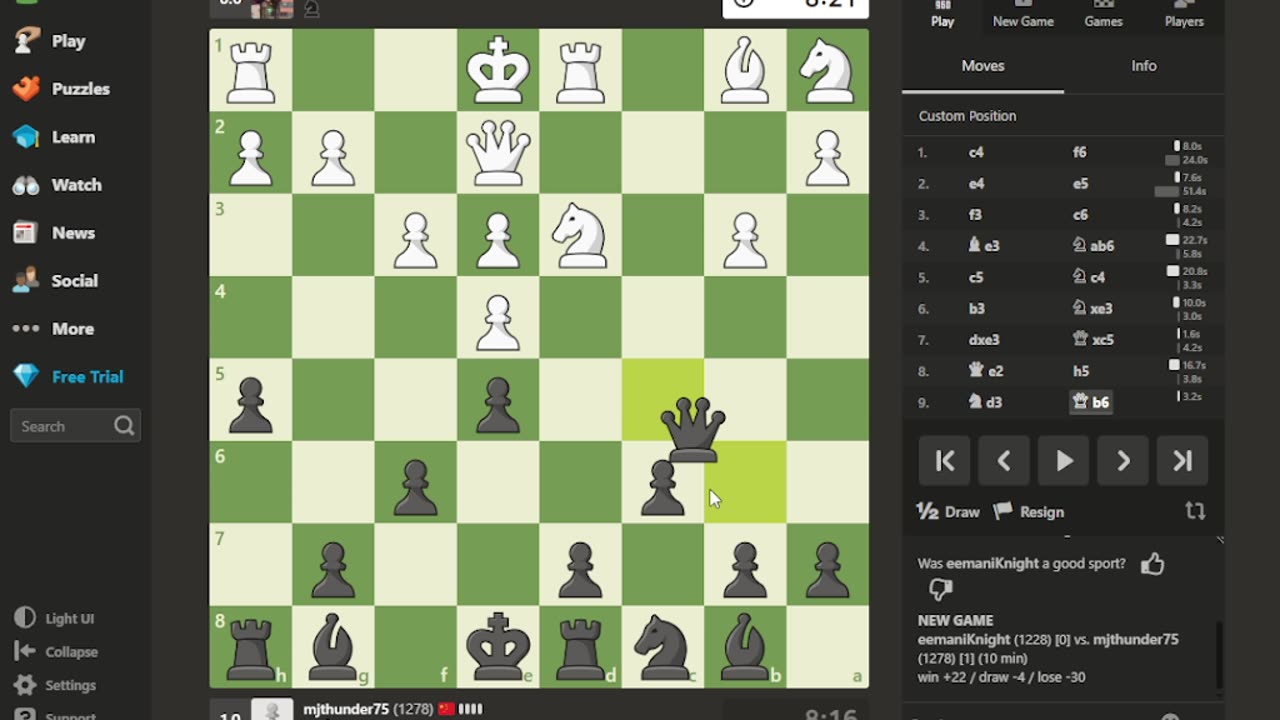Click the black queen on the board
Viewport: 1280px width, 720px height.
[693, 430]
